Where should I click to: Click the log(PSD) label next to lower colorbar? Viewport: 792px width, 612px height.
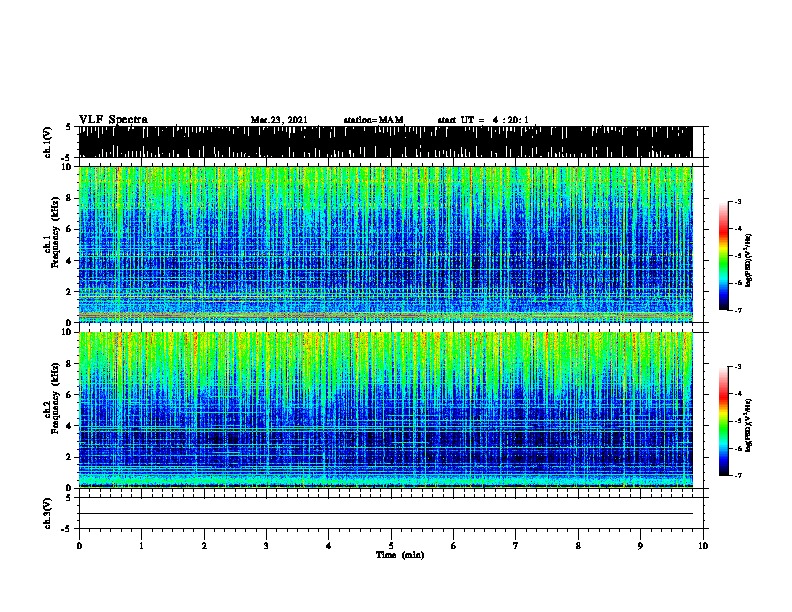coord(748,425)
